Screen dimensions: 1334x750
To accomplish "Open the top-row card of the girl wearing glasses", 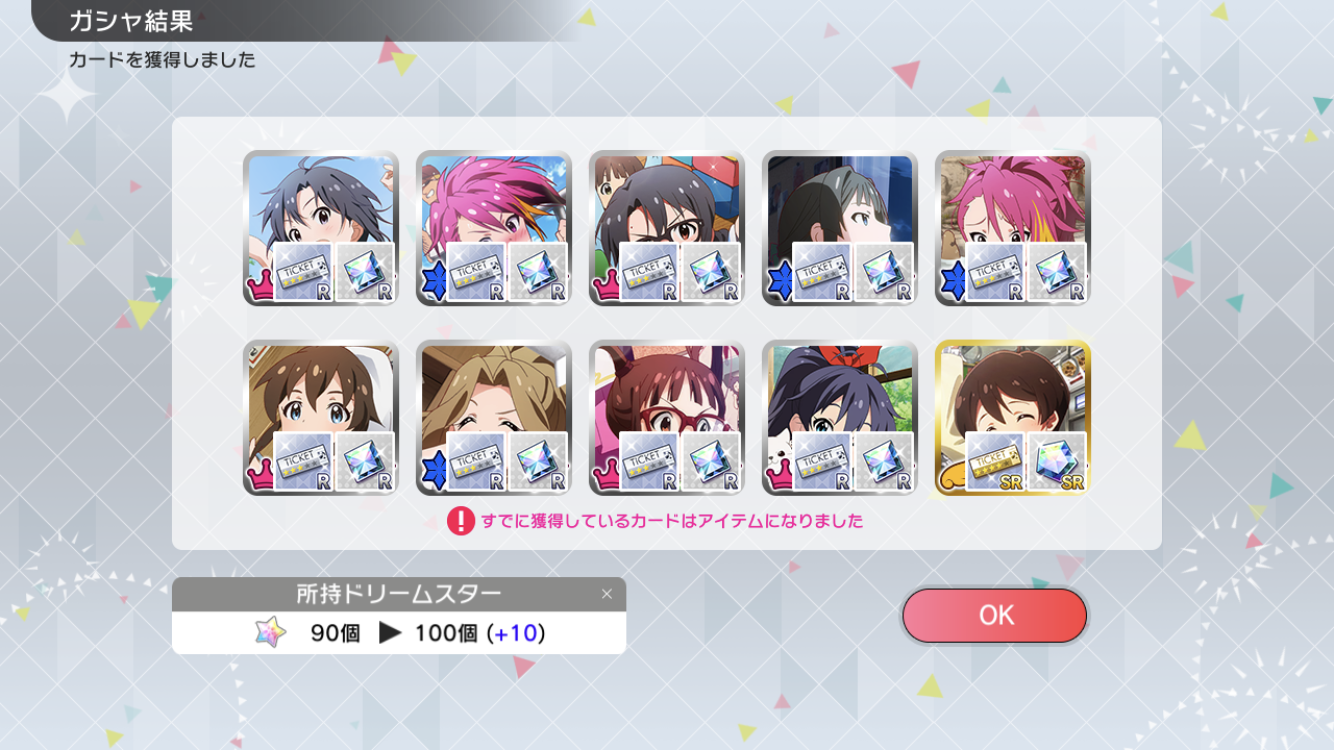I will click(667, 228).
